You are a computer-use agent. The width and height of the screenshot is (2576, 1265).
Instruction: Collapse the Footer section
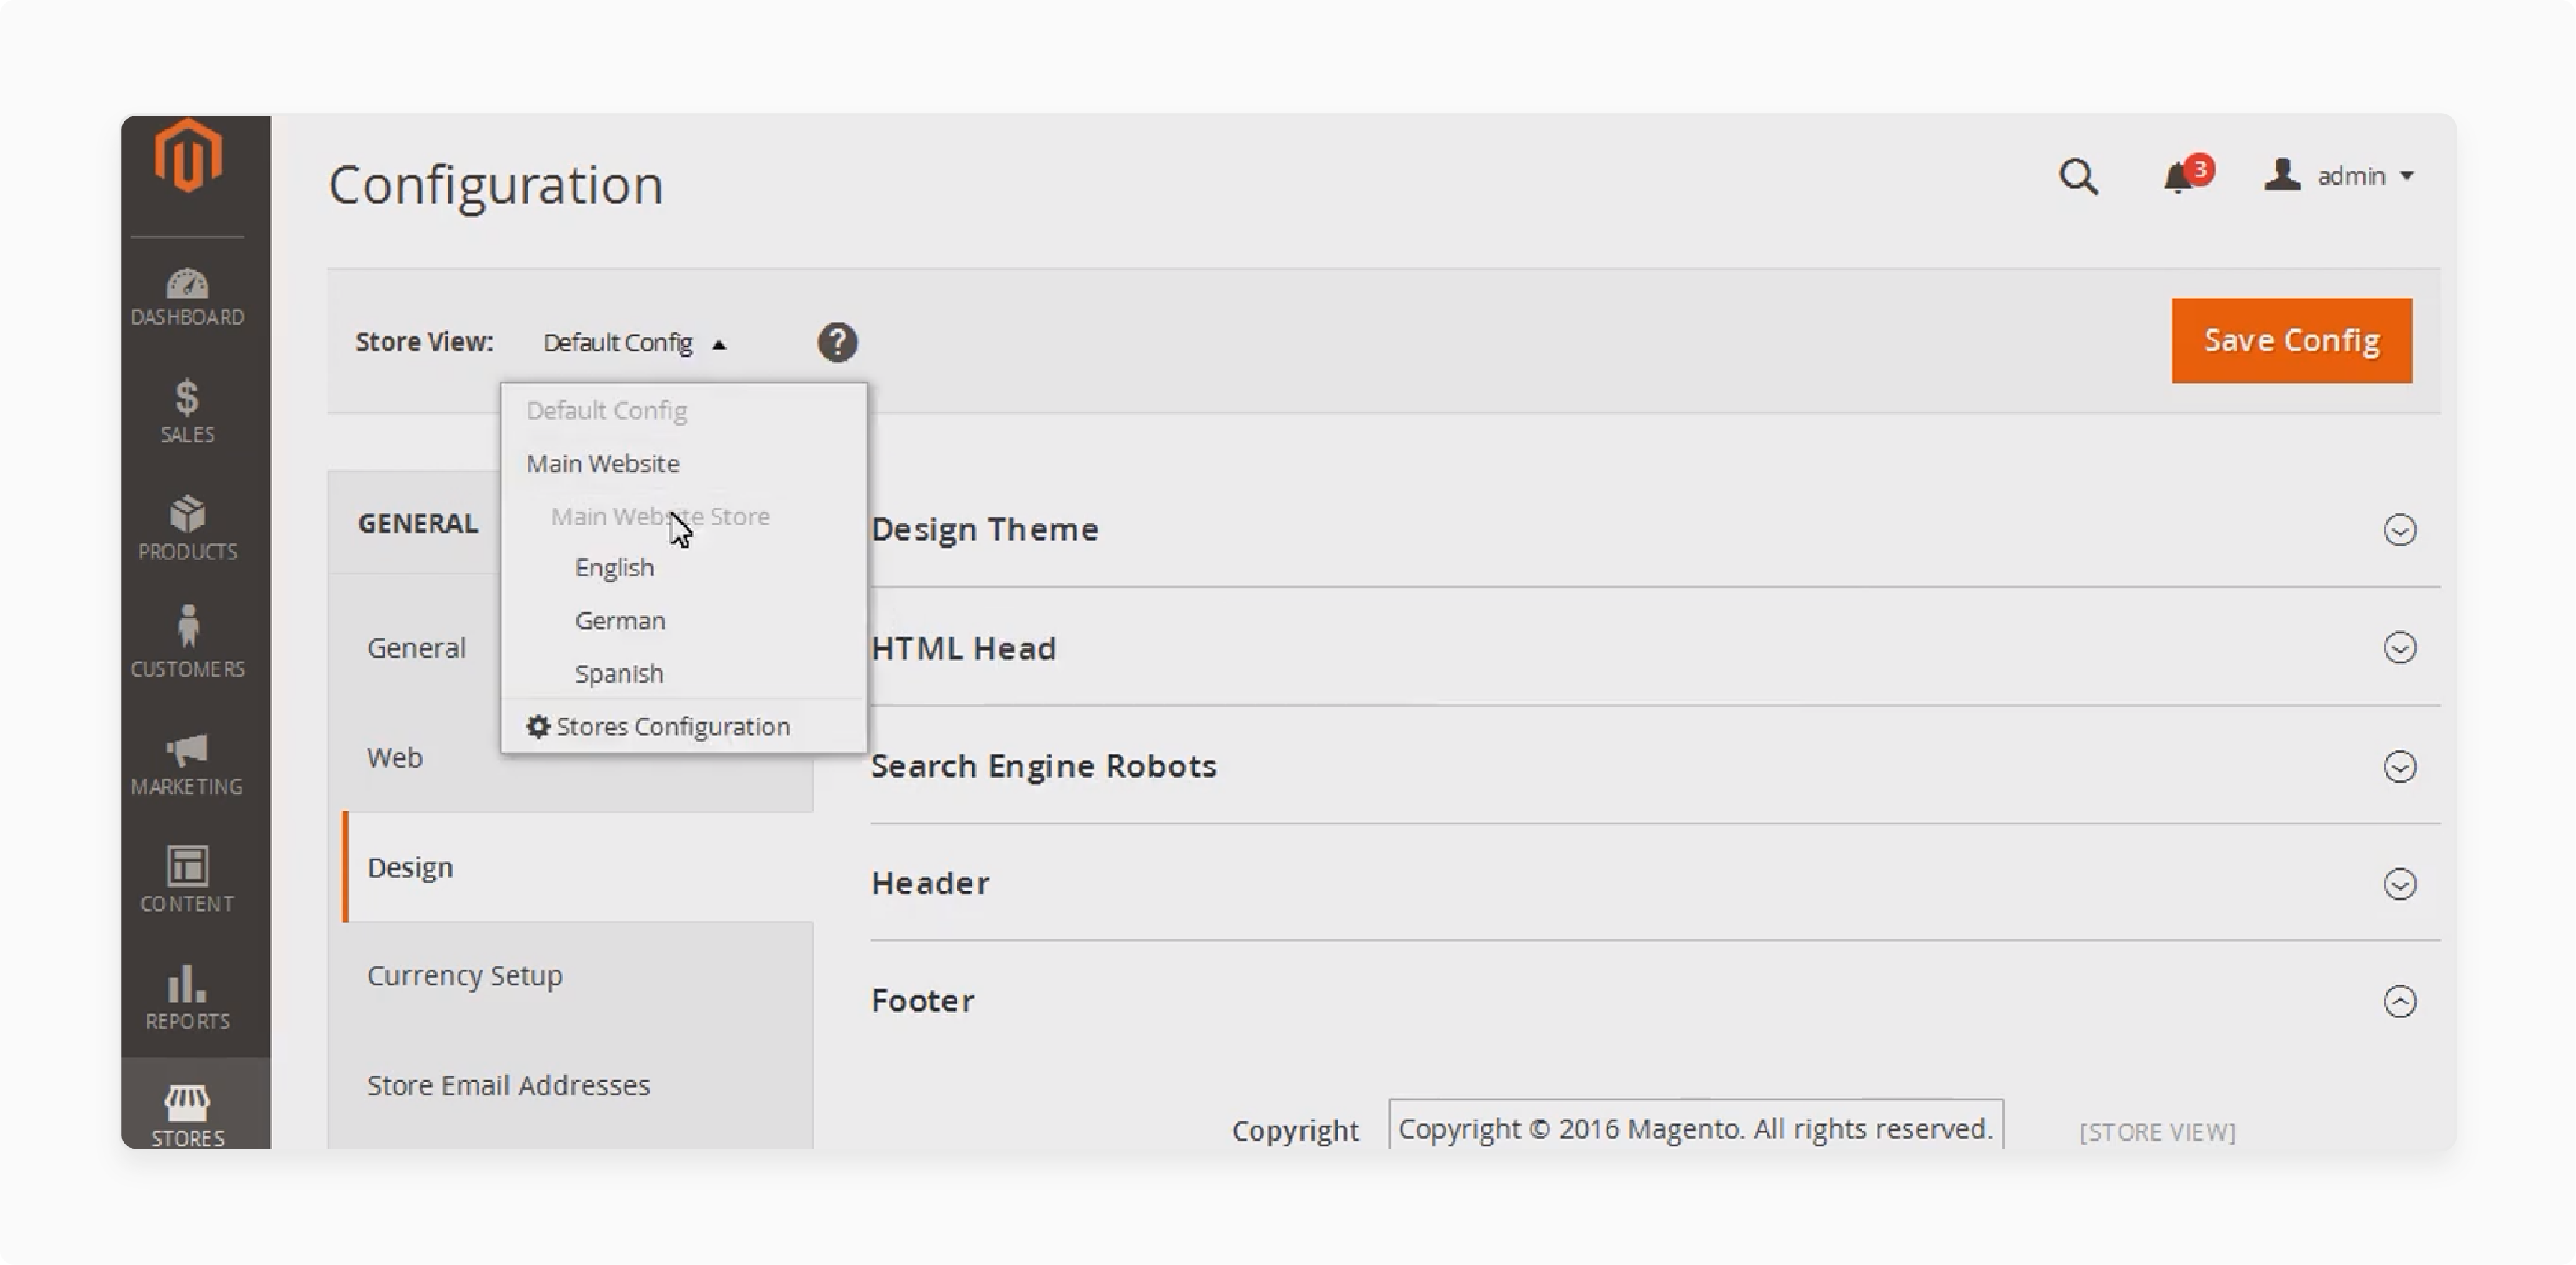(x=2399, y=1002)
